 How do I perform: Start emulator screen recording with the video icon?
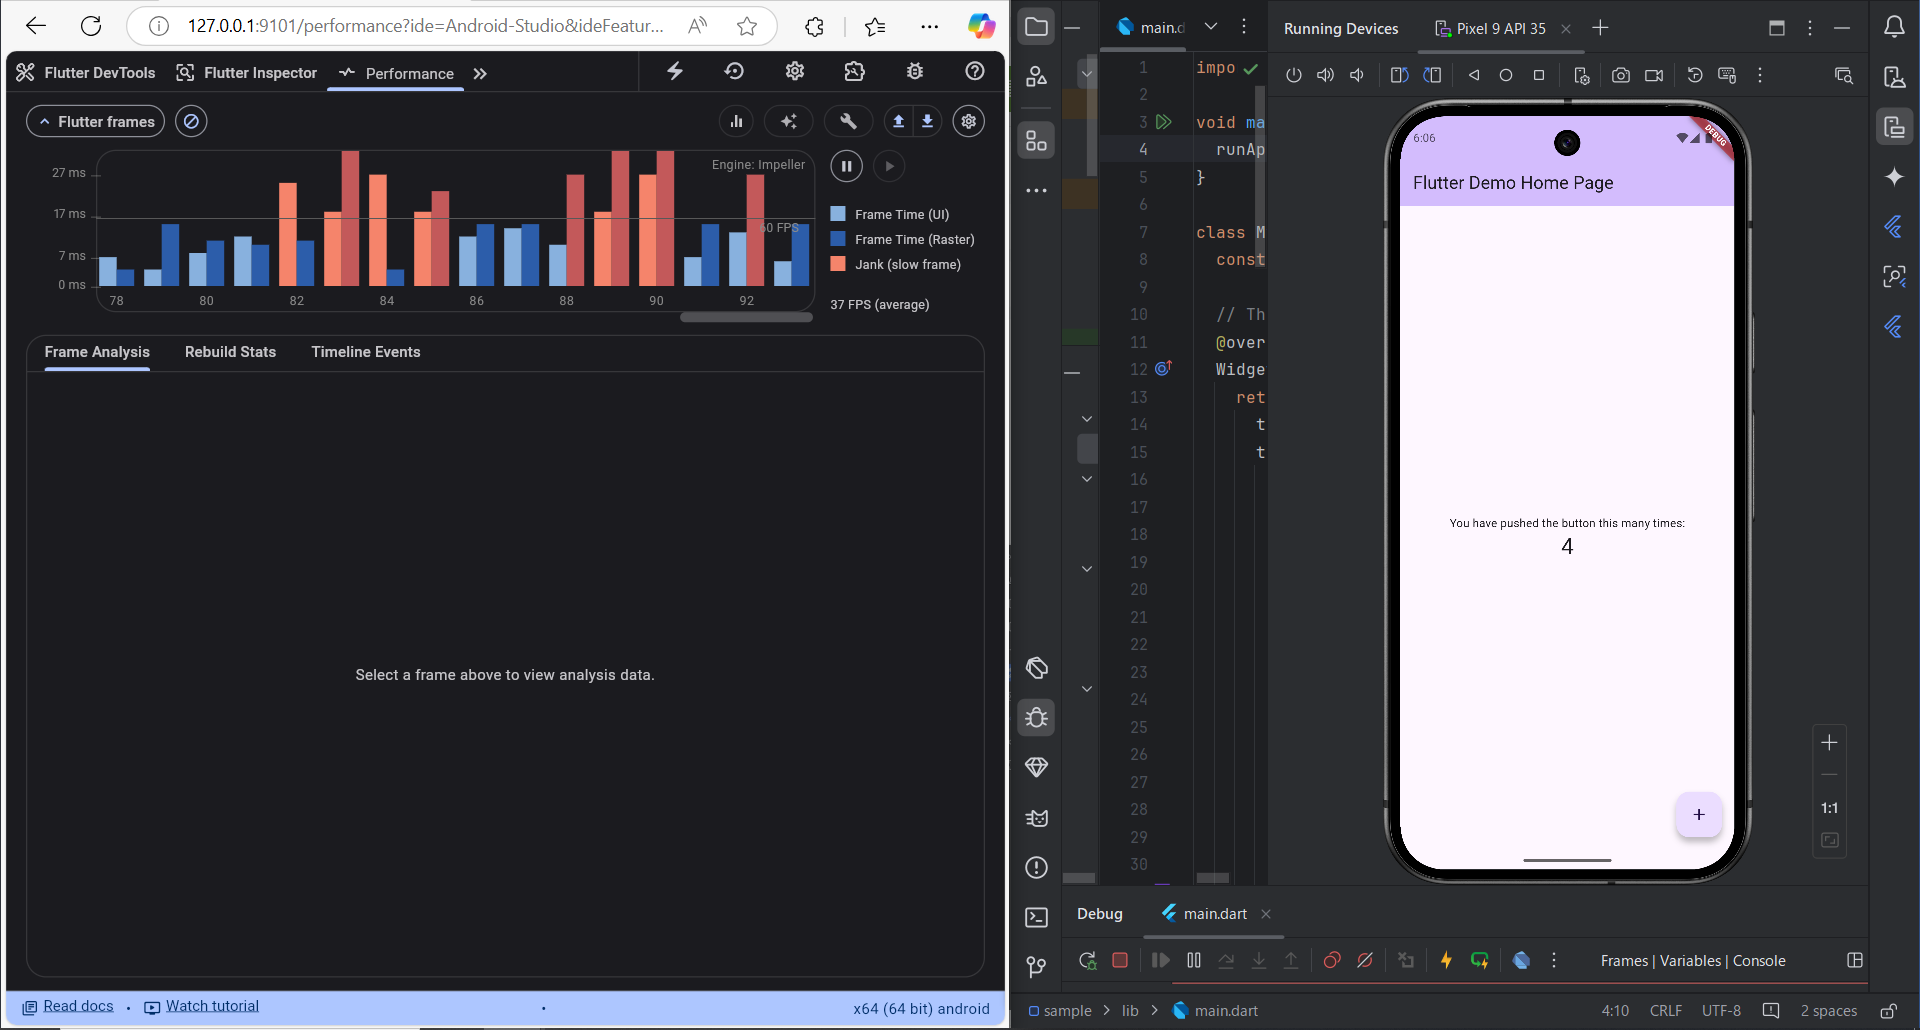pos(1654,75)
